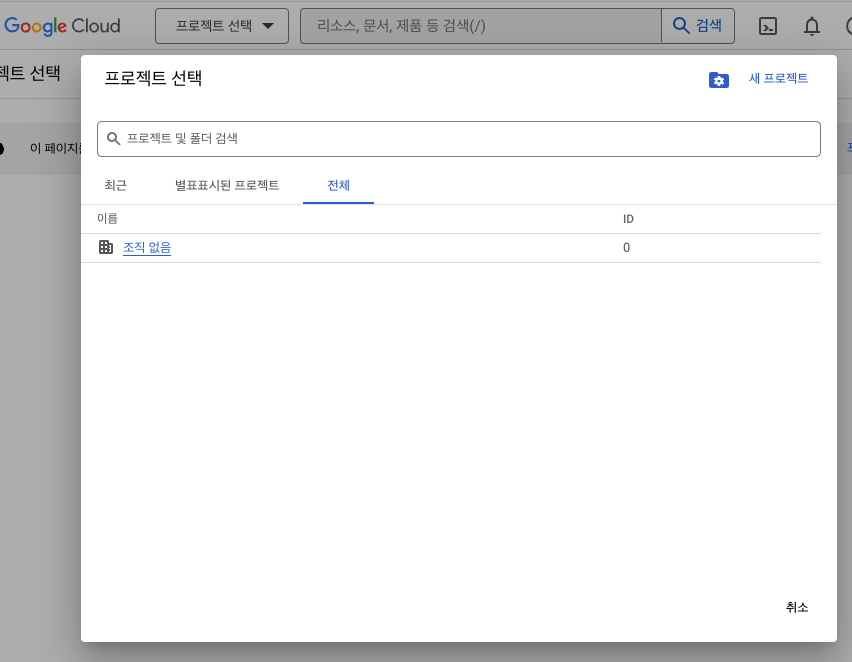This screenshot has width=852, height=662.
Task: Switch to the 최근 tab
Action: pyautogui.click(x=115, y=185)
